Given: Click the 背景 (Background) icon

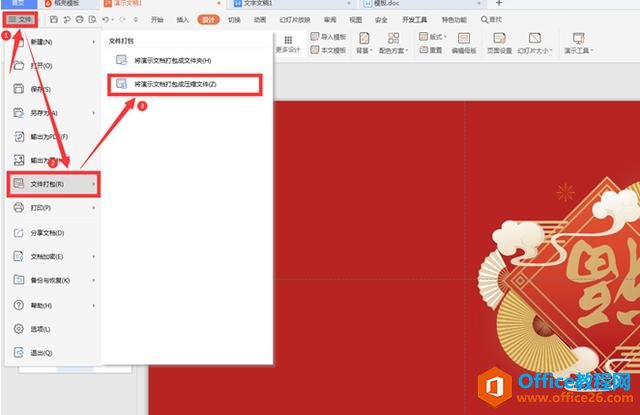Looking at the screenshot, I should (364, 38).
